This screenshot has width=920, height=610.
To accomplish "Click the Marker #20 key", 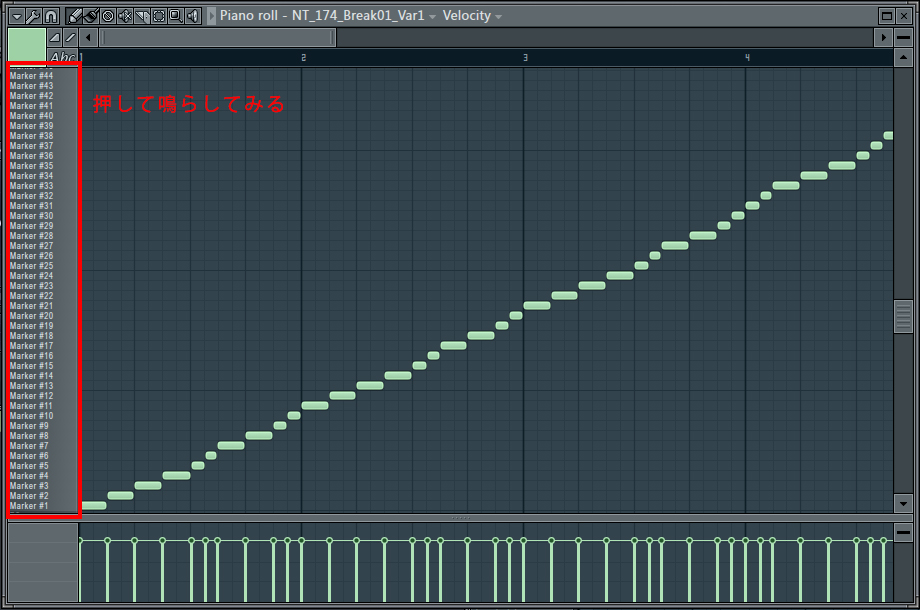I will coord(43,316).
